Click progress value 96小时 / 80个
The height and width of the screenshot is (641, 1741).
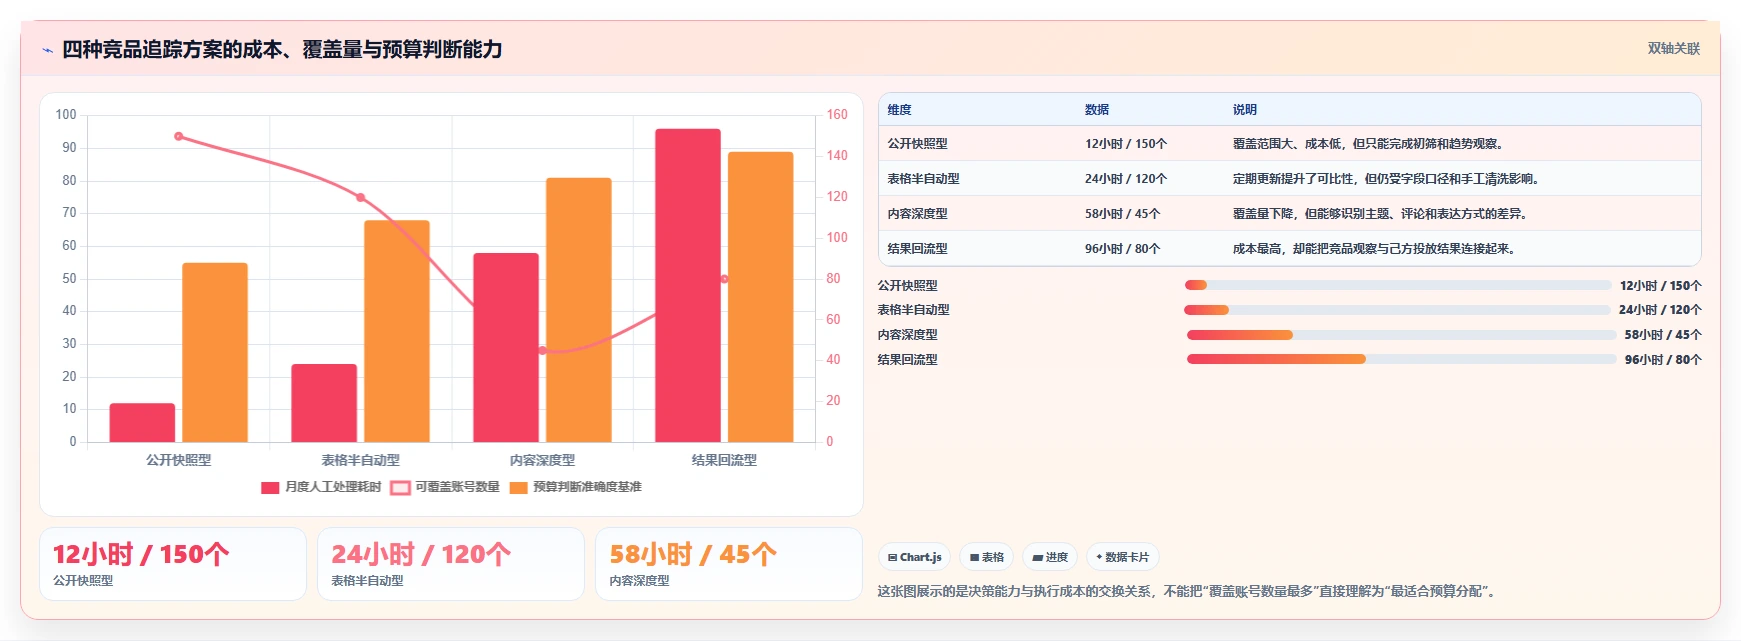(1663, 359)
